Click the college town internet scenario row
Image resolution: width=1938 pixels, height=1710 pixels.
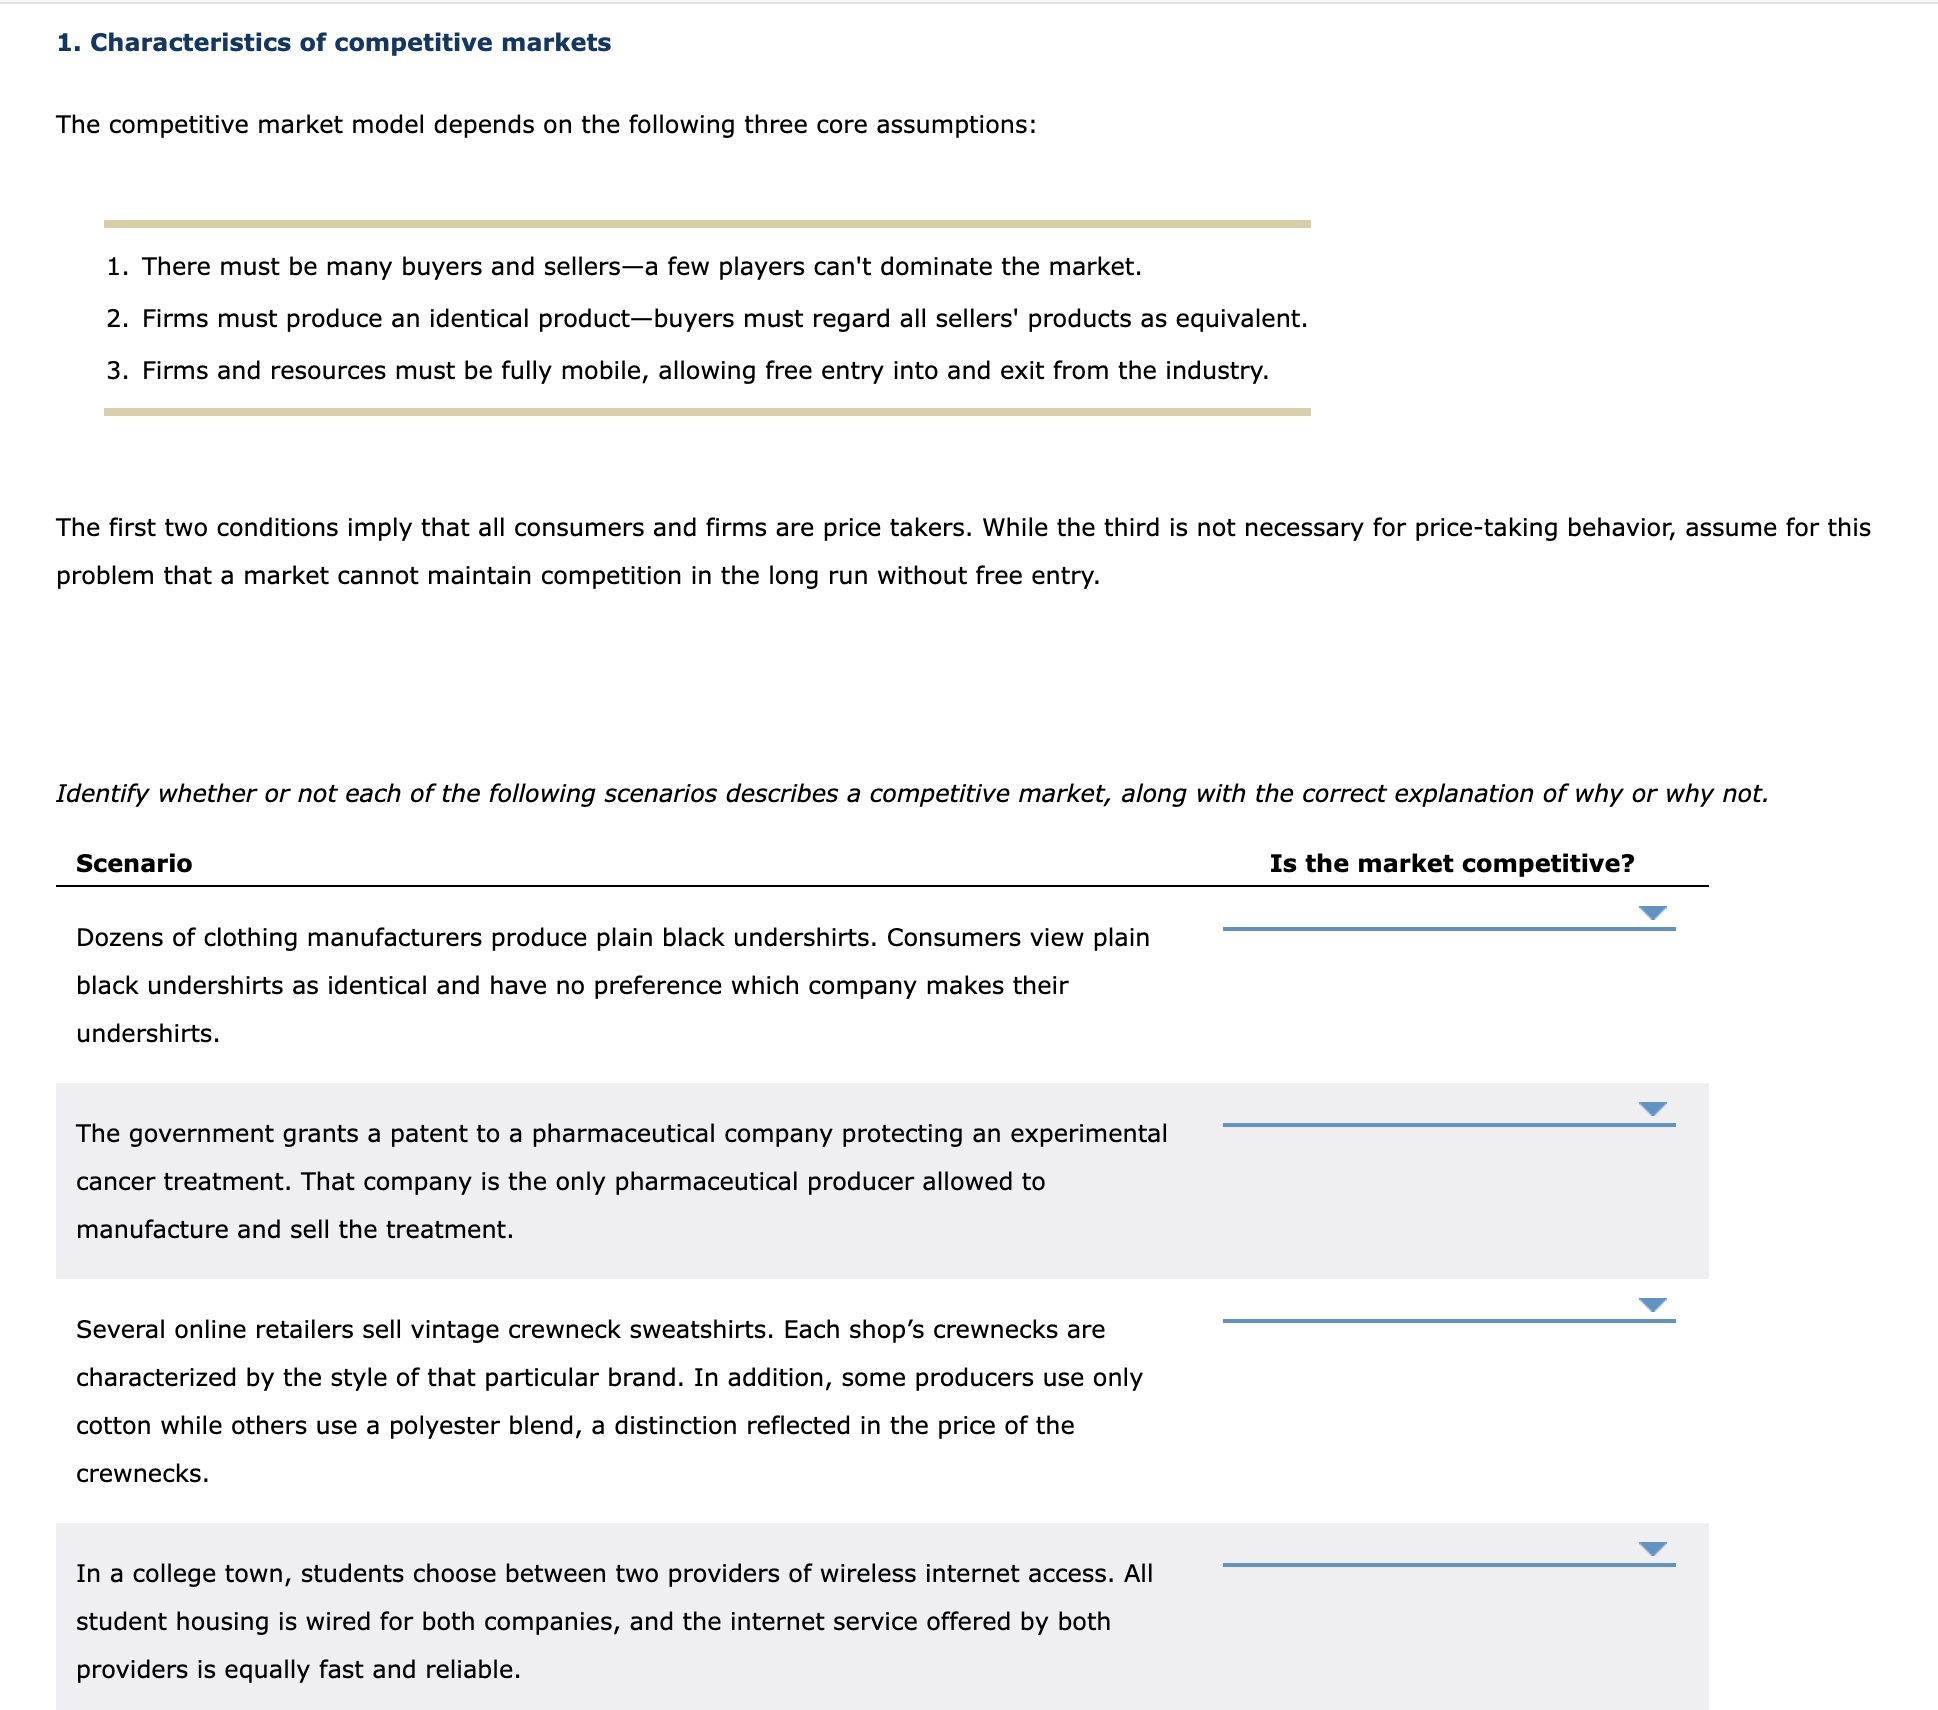(614, 1620)
